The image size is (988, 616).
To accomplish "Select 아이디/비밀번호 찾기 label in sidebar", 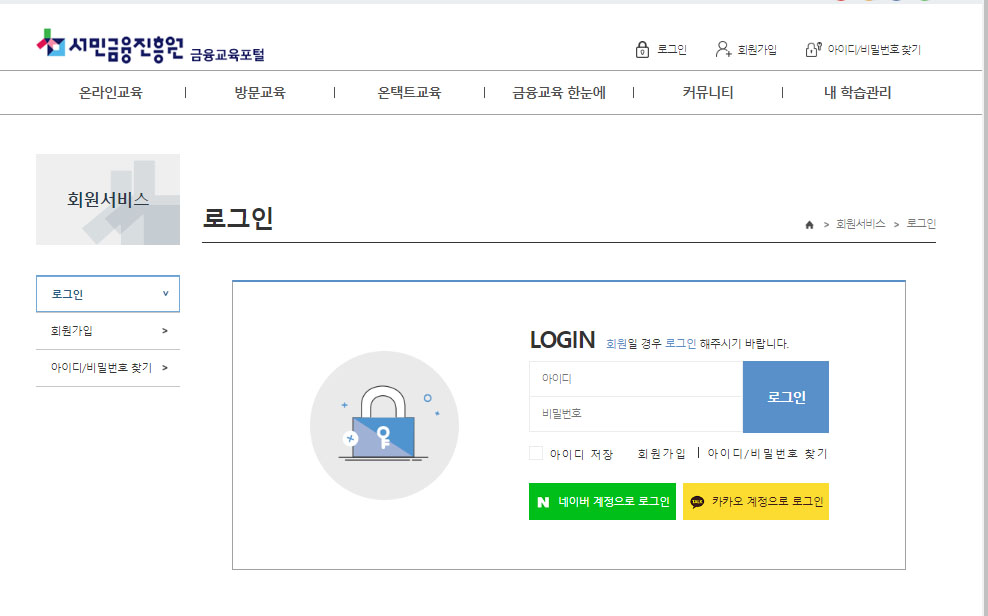I will click(101, 368).
